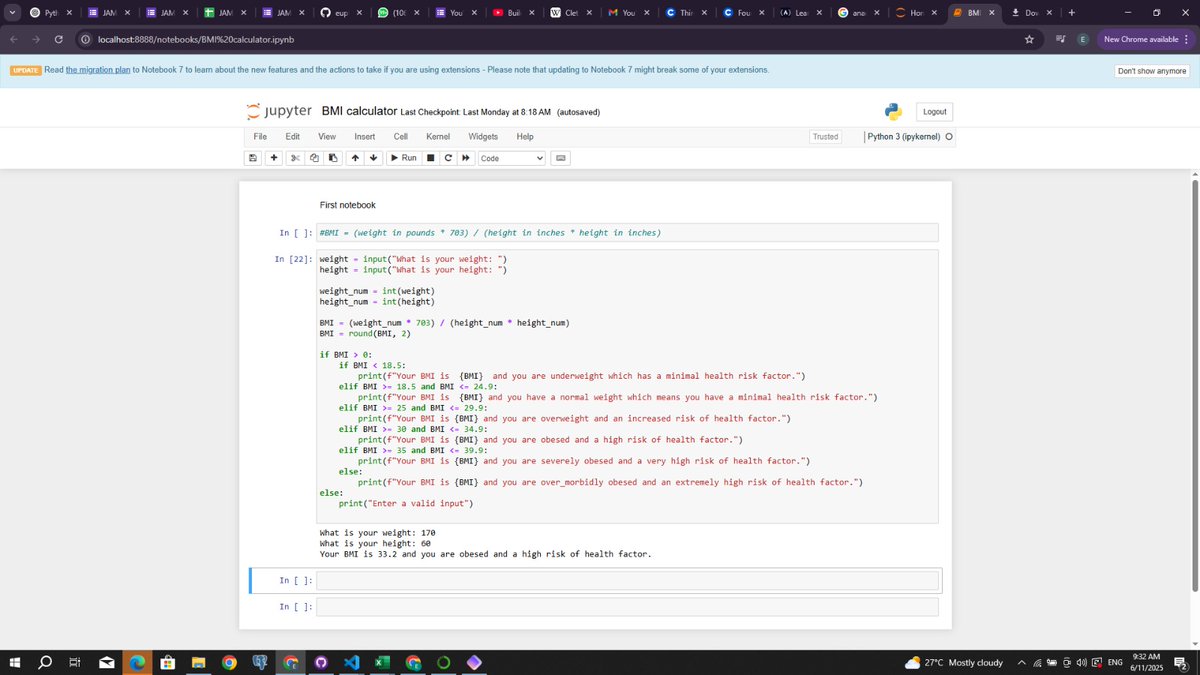
Task: Run the selected cell
Action: click(403, 158)
